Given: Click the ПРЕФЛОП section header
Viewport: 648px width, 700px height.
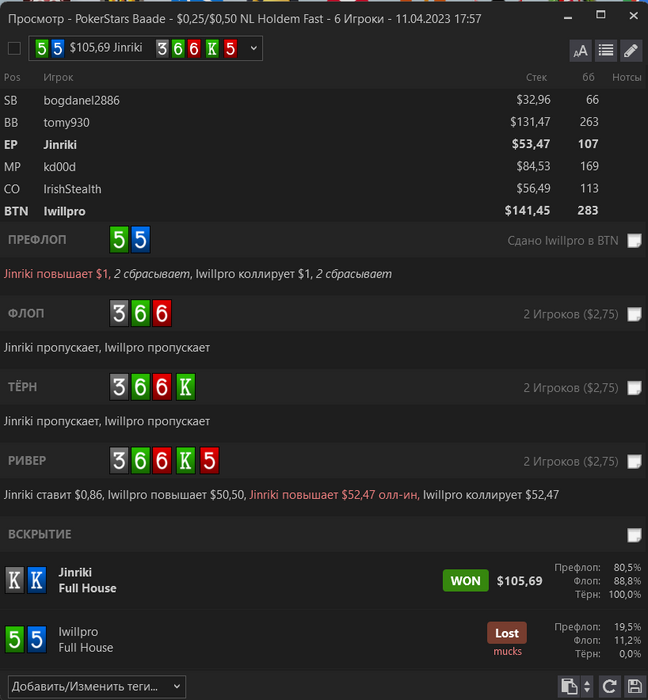Looking at the screenshot, I should coord(37,240).
